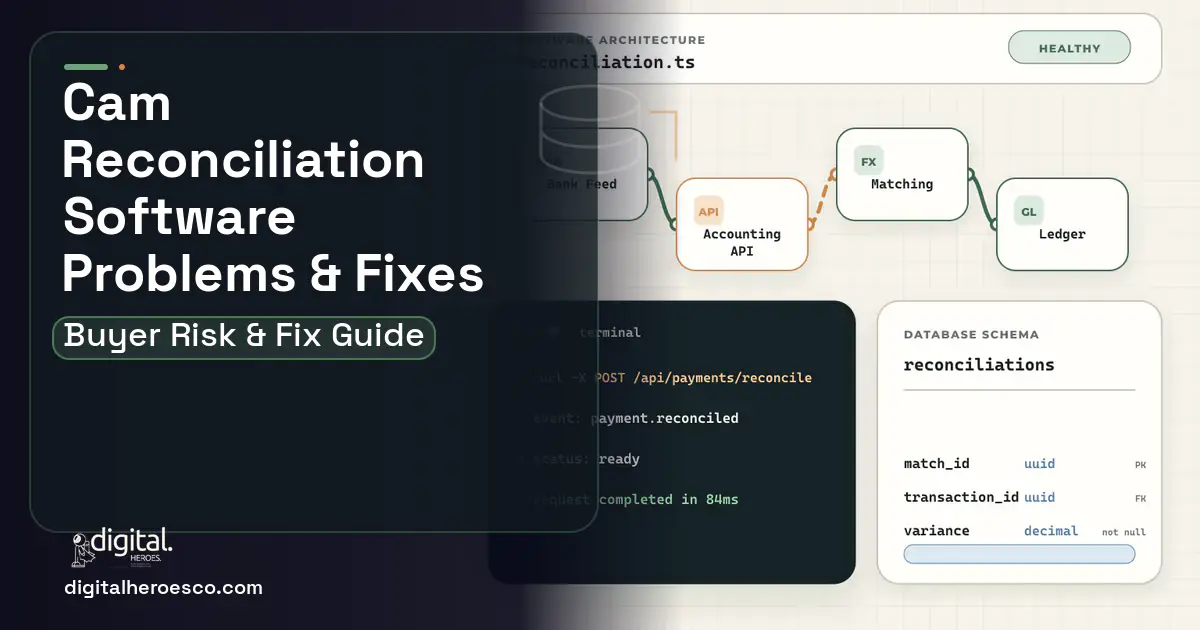
Task: Click the completed in 84ms line
Action: point(635,499)
